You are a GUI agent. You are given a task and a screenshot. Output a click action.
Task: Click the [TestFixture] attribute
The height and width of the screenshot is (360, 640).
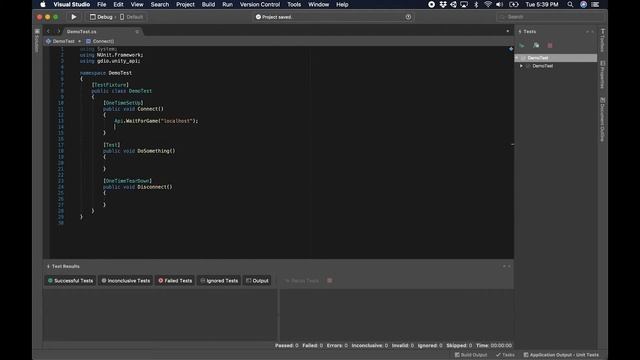tap(110, 85)
